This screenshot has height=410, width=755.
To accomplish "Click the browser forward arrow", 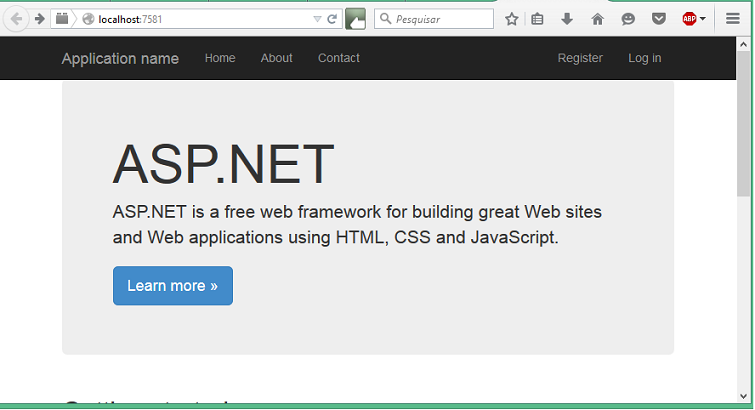I will [39, 19].
